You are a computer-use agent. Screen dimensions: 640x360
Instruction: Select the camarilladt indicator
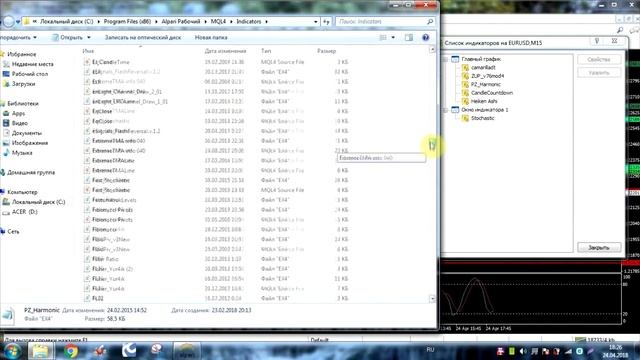483,68
